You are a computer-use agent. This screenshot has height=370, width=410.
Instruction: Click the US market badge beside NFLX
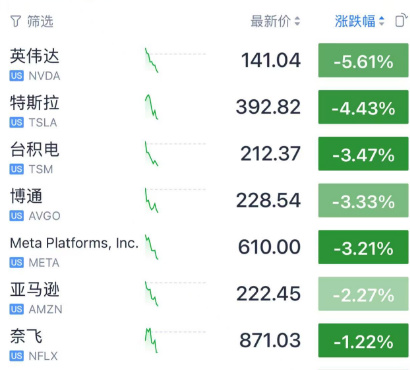[x=16, y=356]
